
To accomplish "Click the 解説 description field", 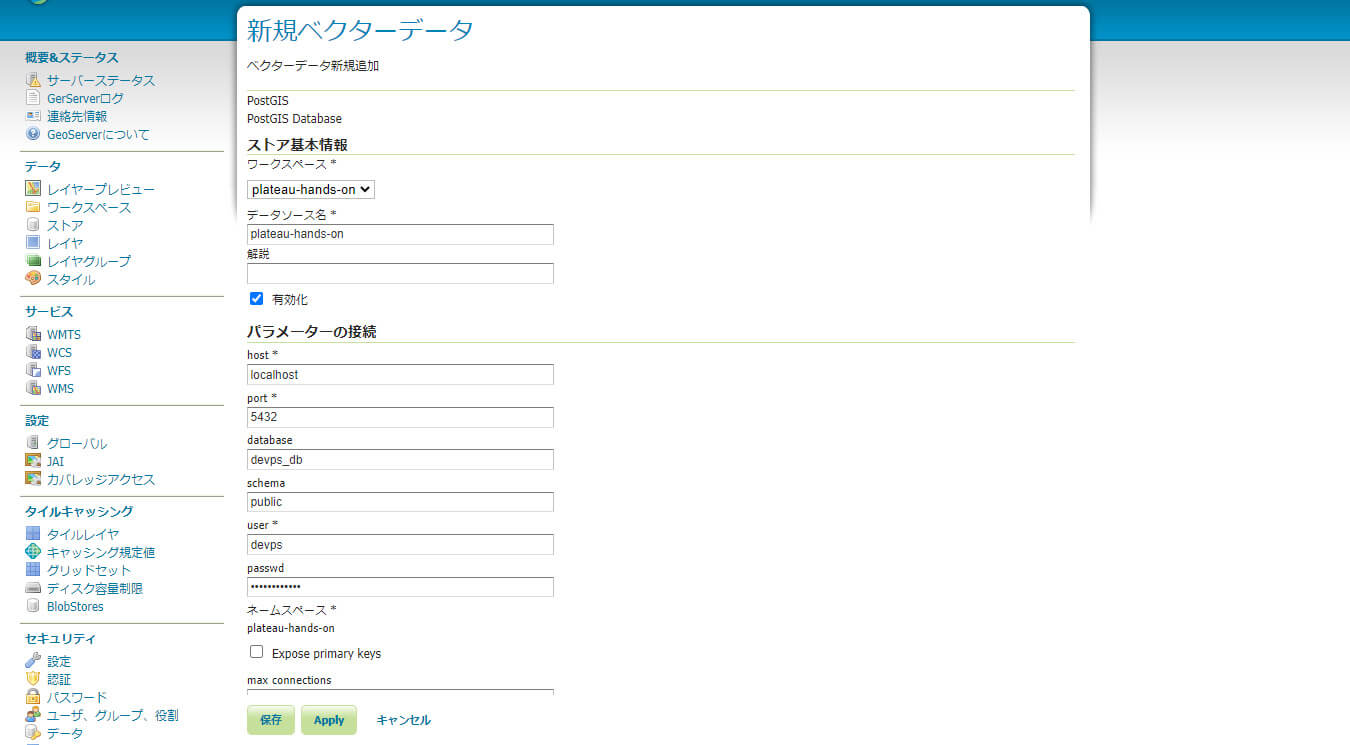I will point(400,273).
